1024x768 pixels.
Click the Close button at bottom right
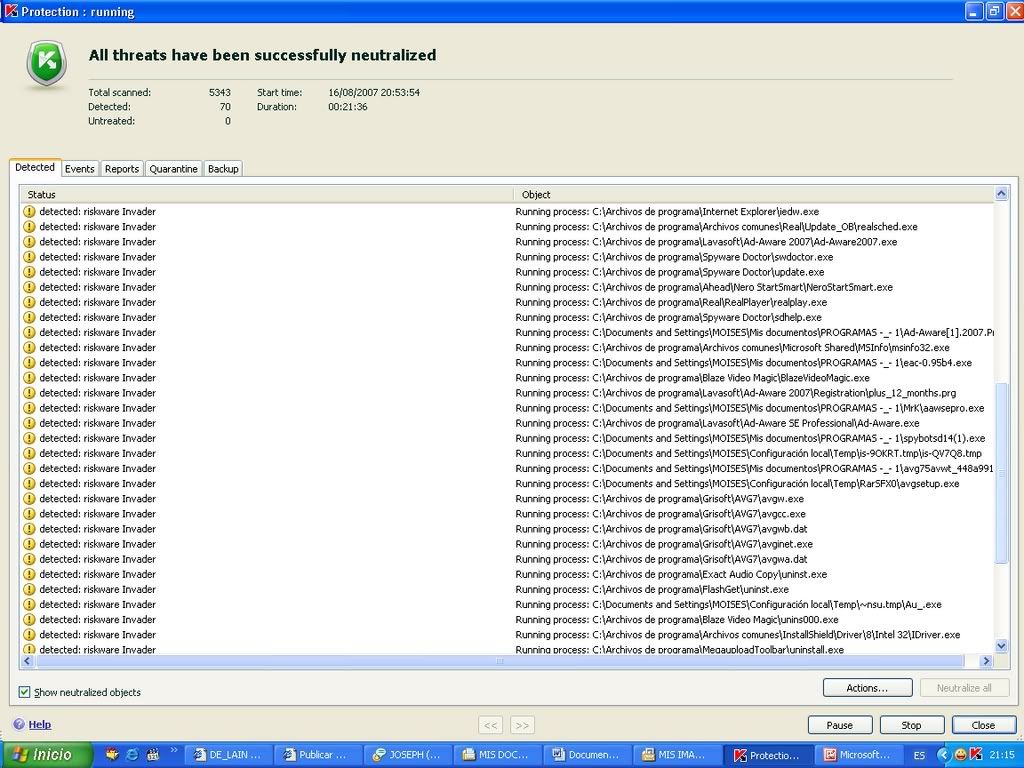984,725
